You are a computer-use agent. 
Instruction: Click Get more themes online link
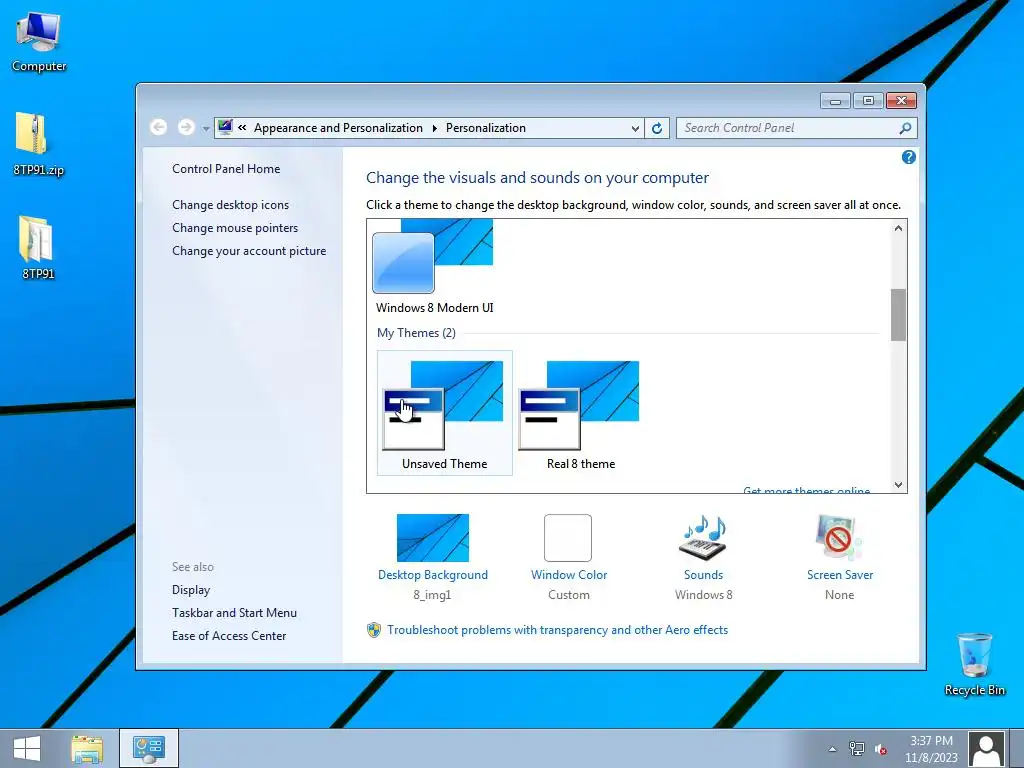click(807, 490)
